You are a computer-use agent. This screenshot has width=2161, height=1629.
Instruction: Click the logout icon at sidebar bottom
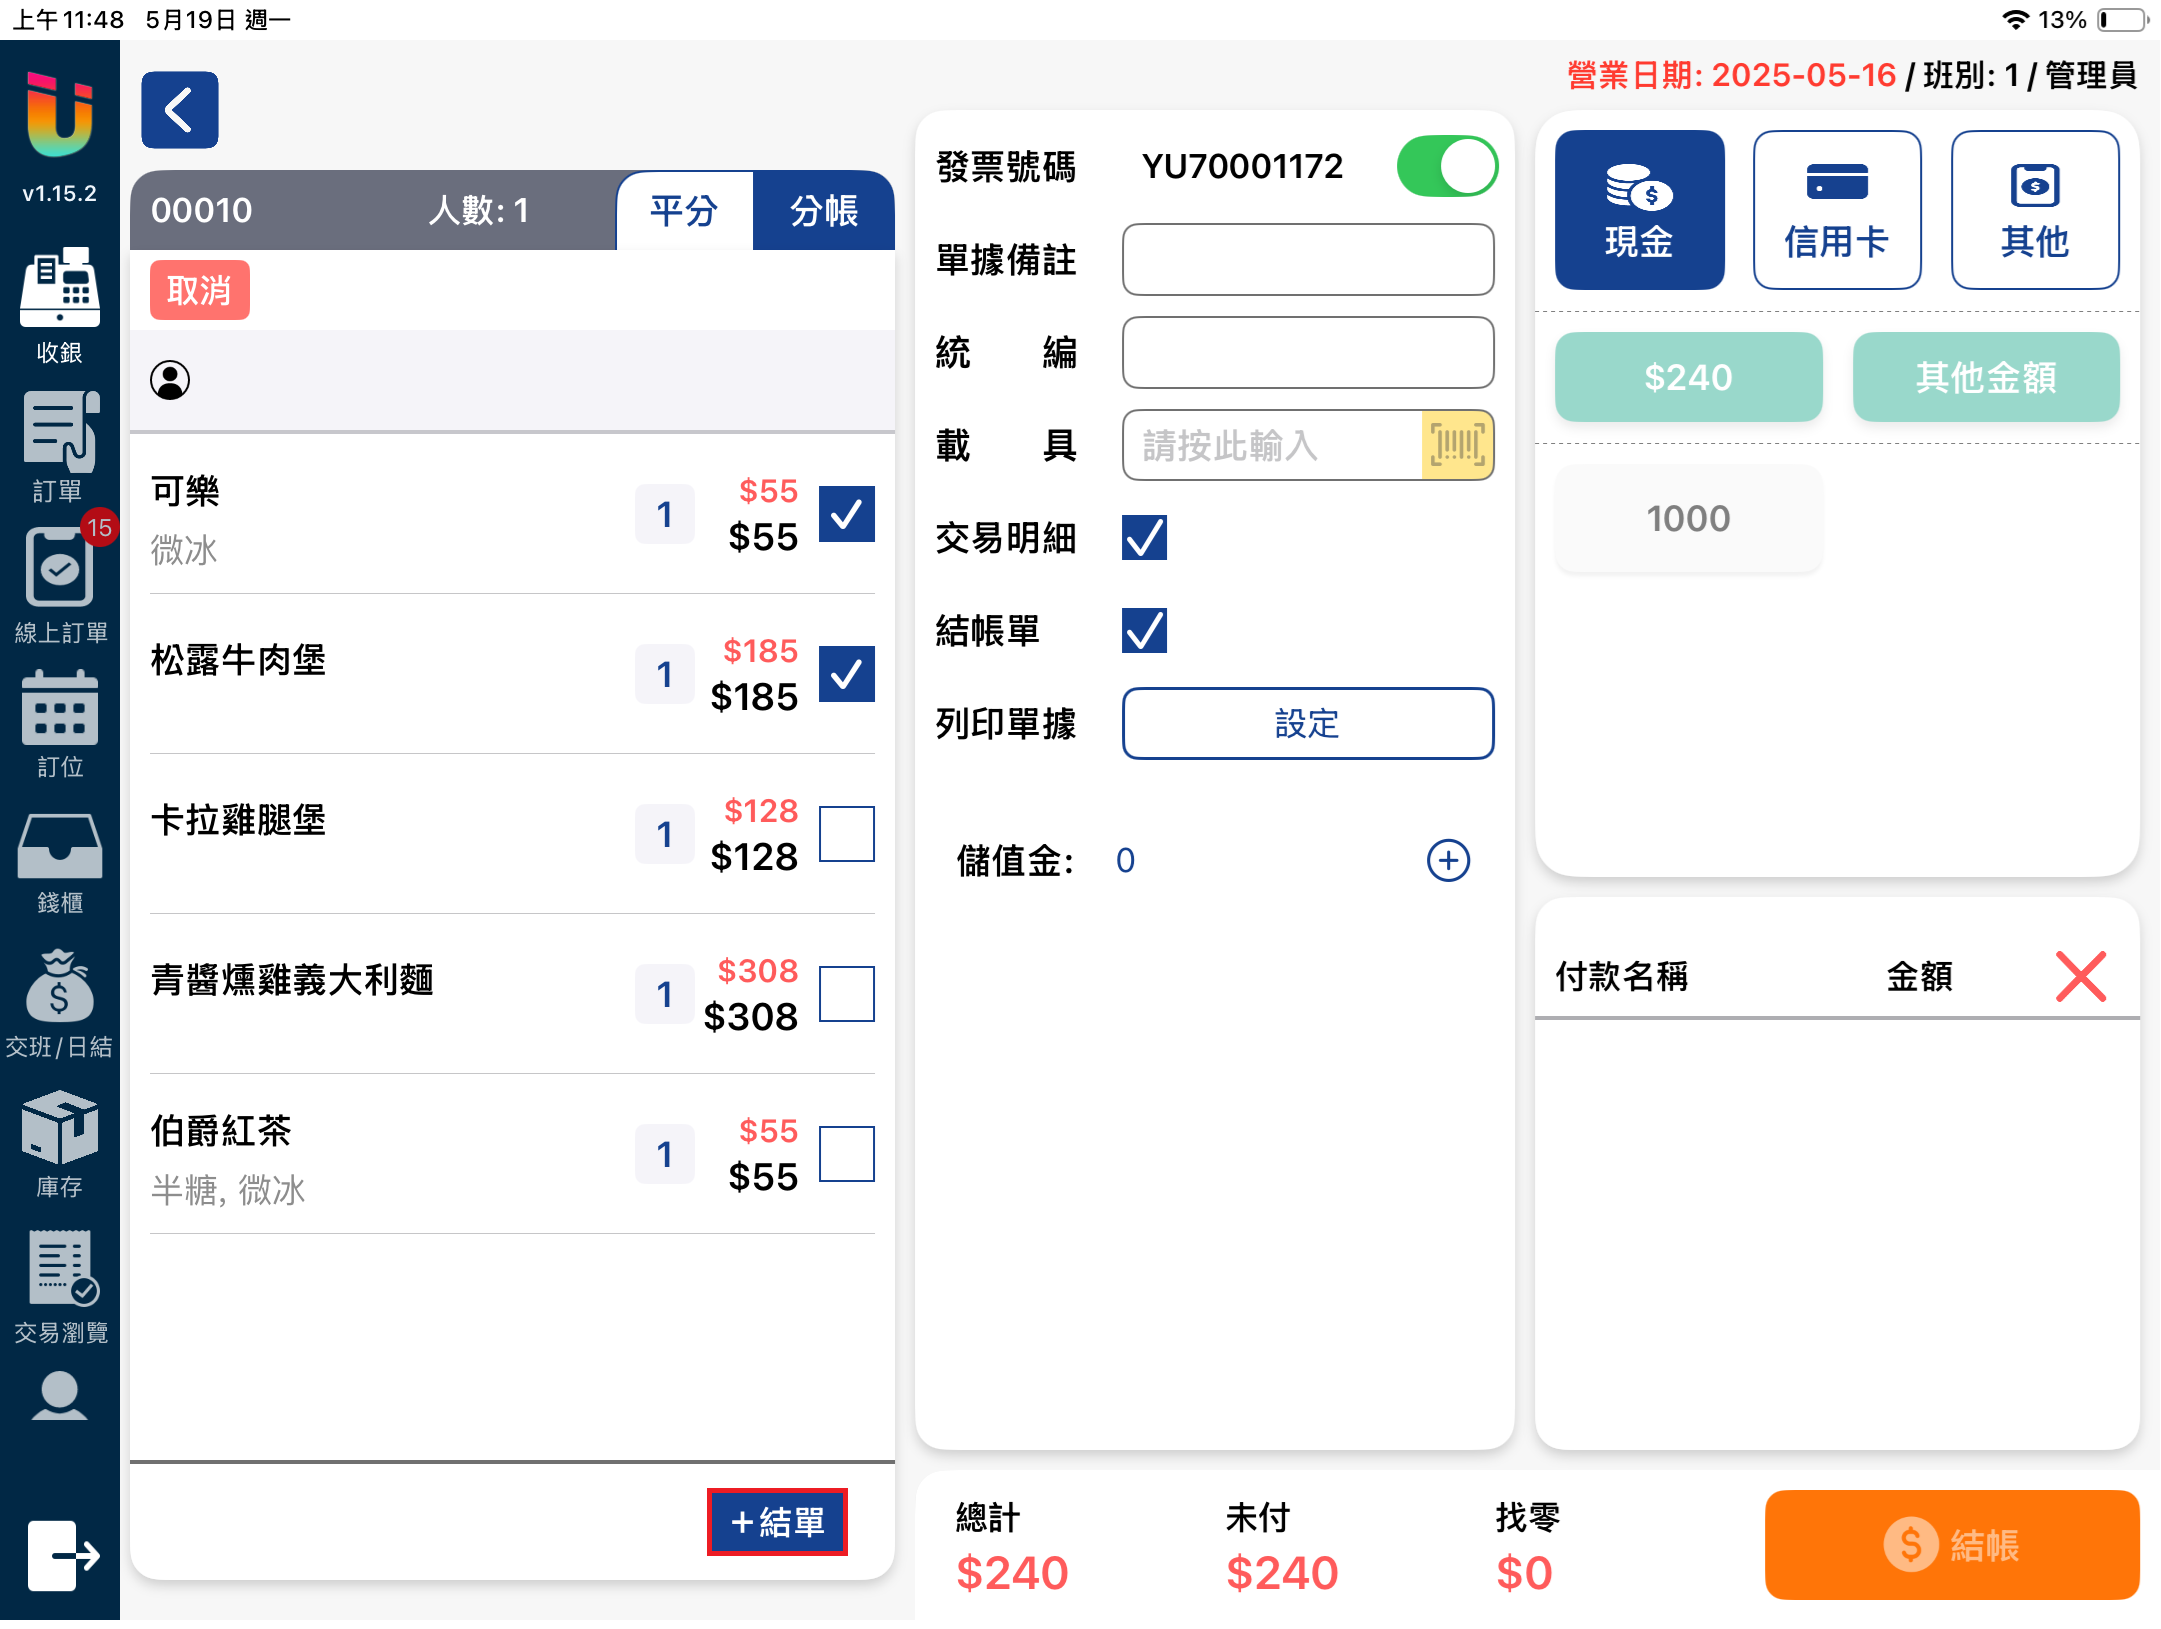click(x=62, y=1555)
